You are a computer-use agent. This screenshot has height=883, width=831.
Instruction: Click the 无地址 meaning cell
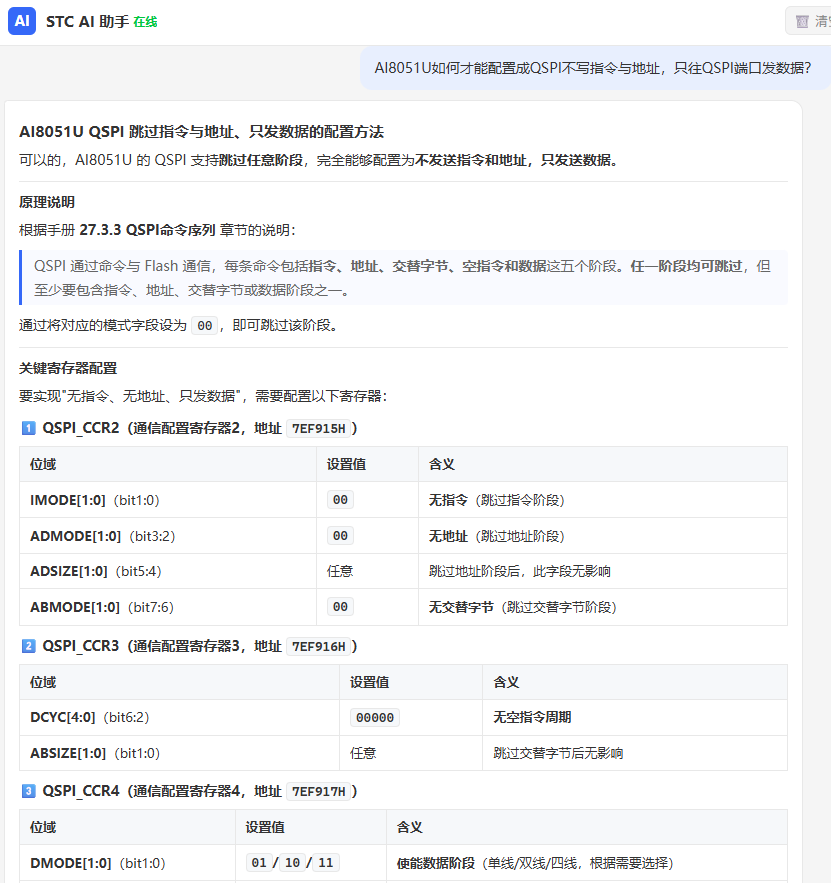click(603, 536)
